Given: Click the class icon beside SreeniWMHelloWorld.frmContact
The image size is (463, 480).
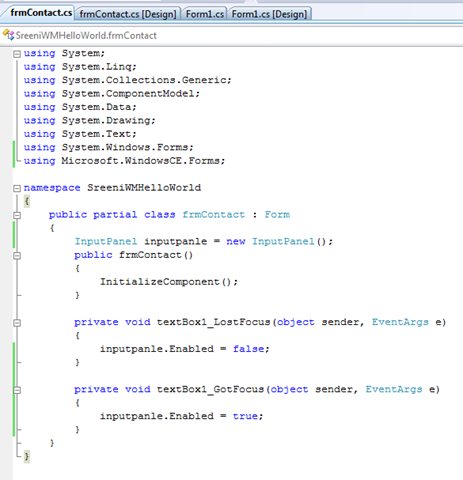Looking at the screenshot, I should (x=8, y=35).
